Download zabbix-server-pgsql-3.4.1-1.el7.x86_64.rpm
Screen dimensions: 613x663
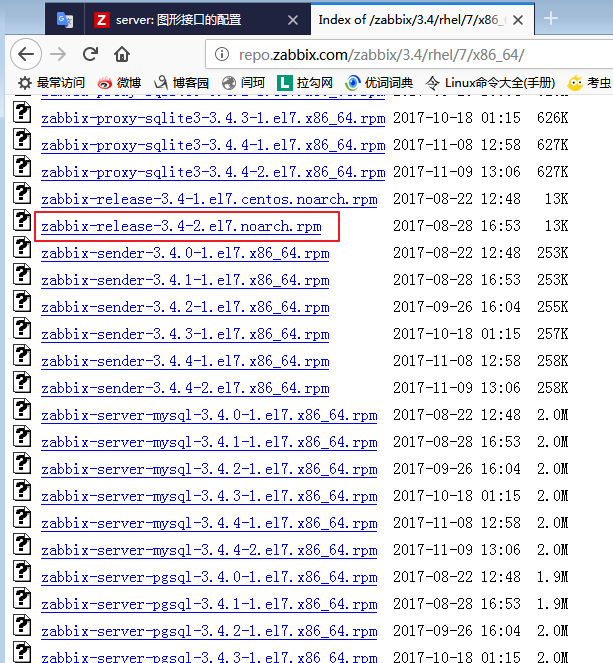[x=209, y=605]
